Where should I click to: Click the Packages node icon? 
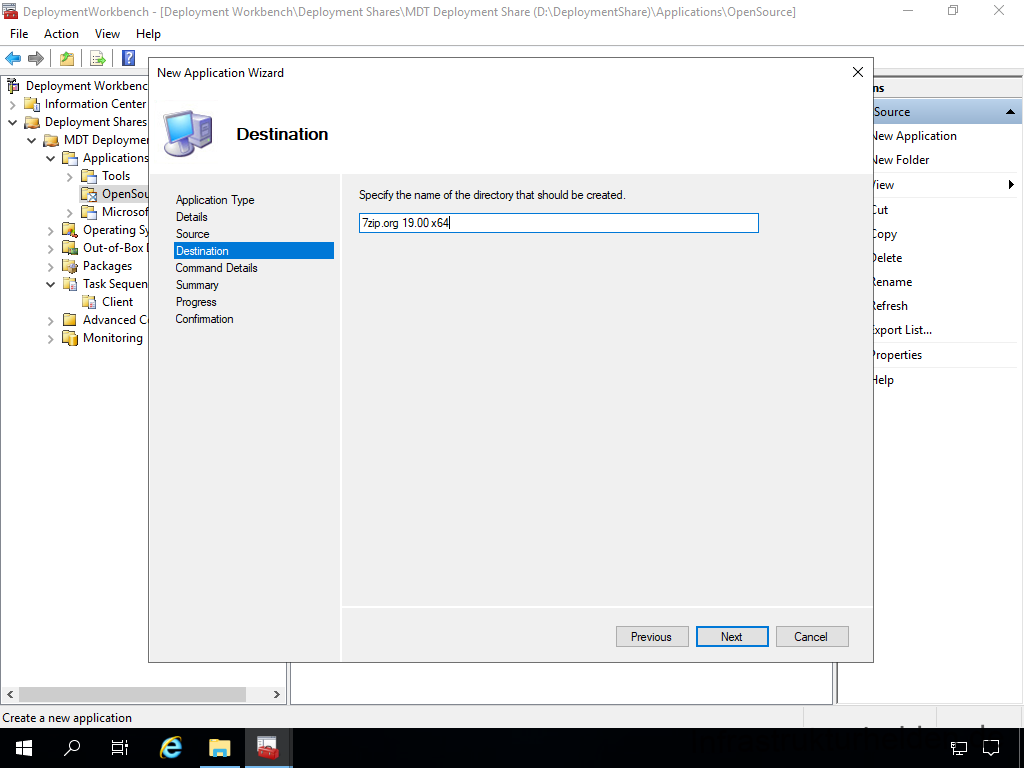(x=70, y=266)
